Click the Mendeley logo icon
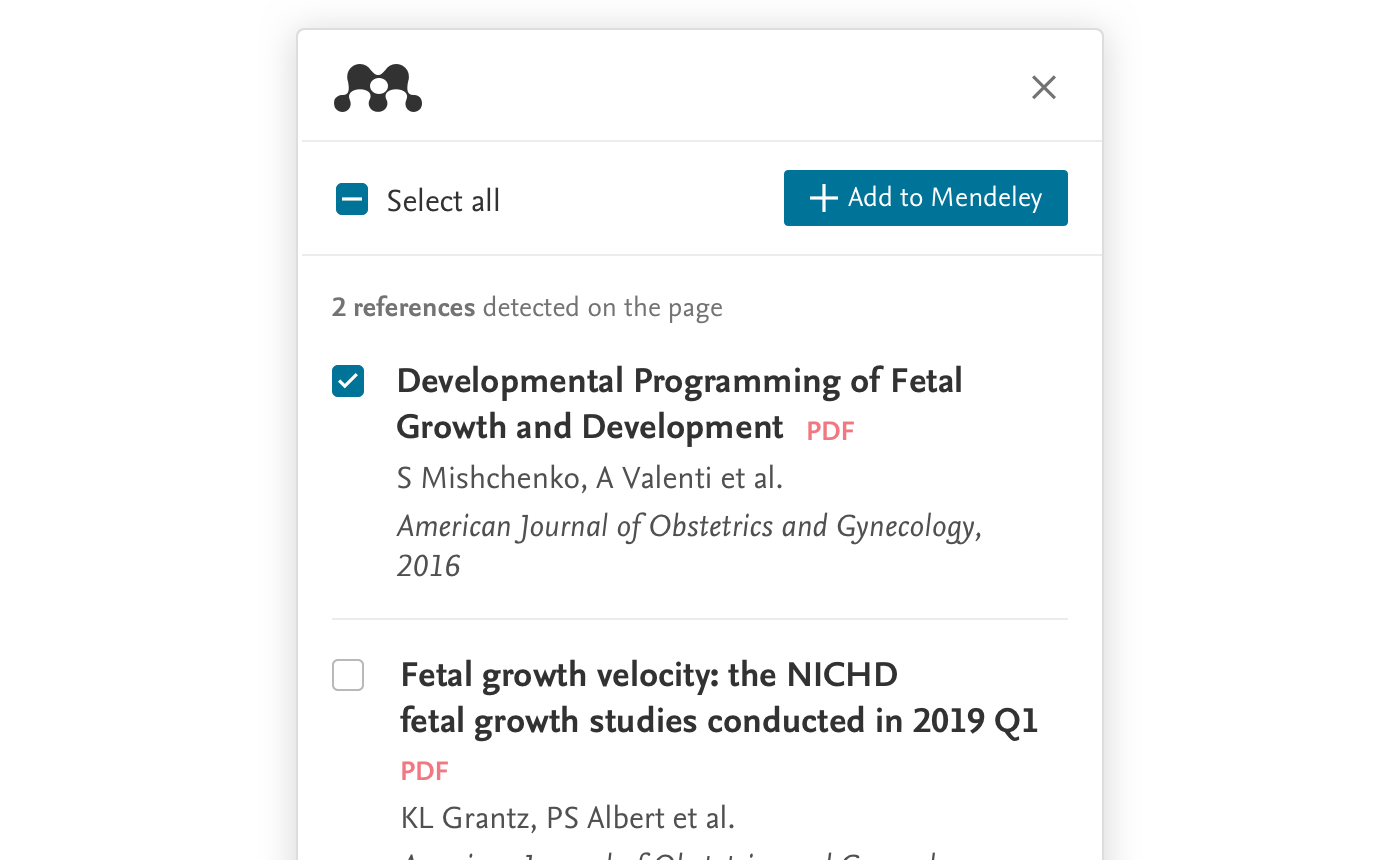 pos(377,88)
